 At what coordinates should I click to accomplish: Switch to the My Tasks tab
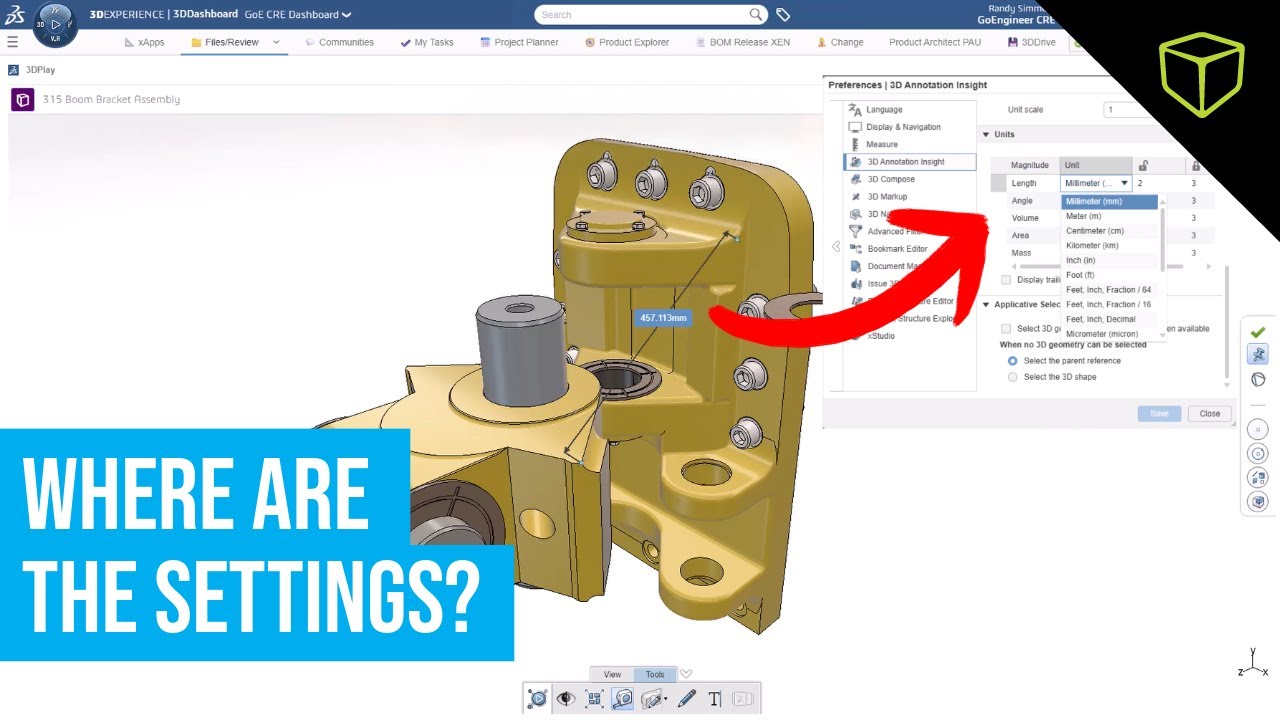click(x=427, y=42)
